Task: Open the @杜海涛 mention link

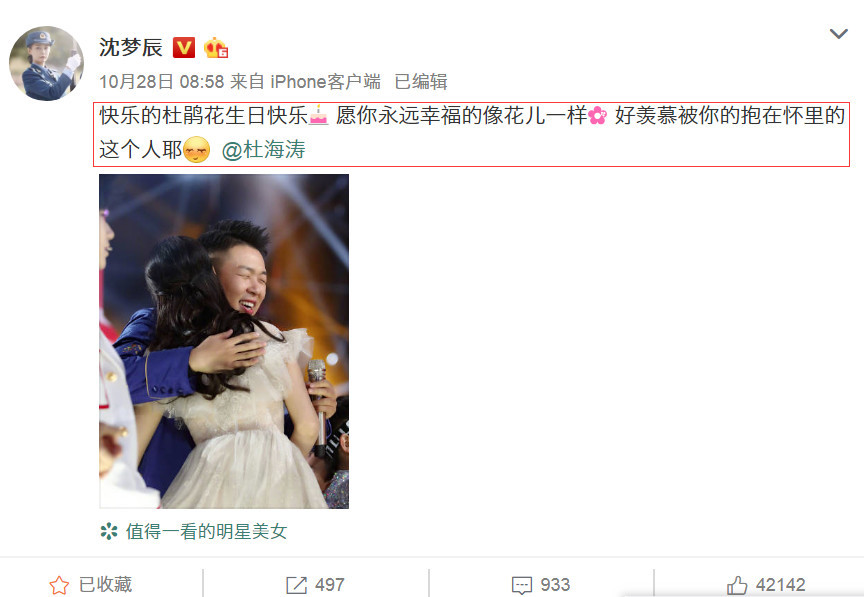Action: (x=263, y=149)
